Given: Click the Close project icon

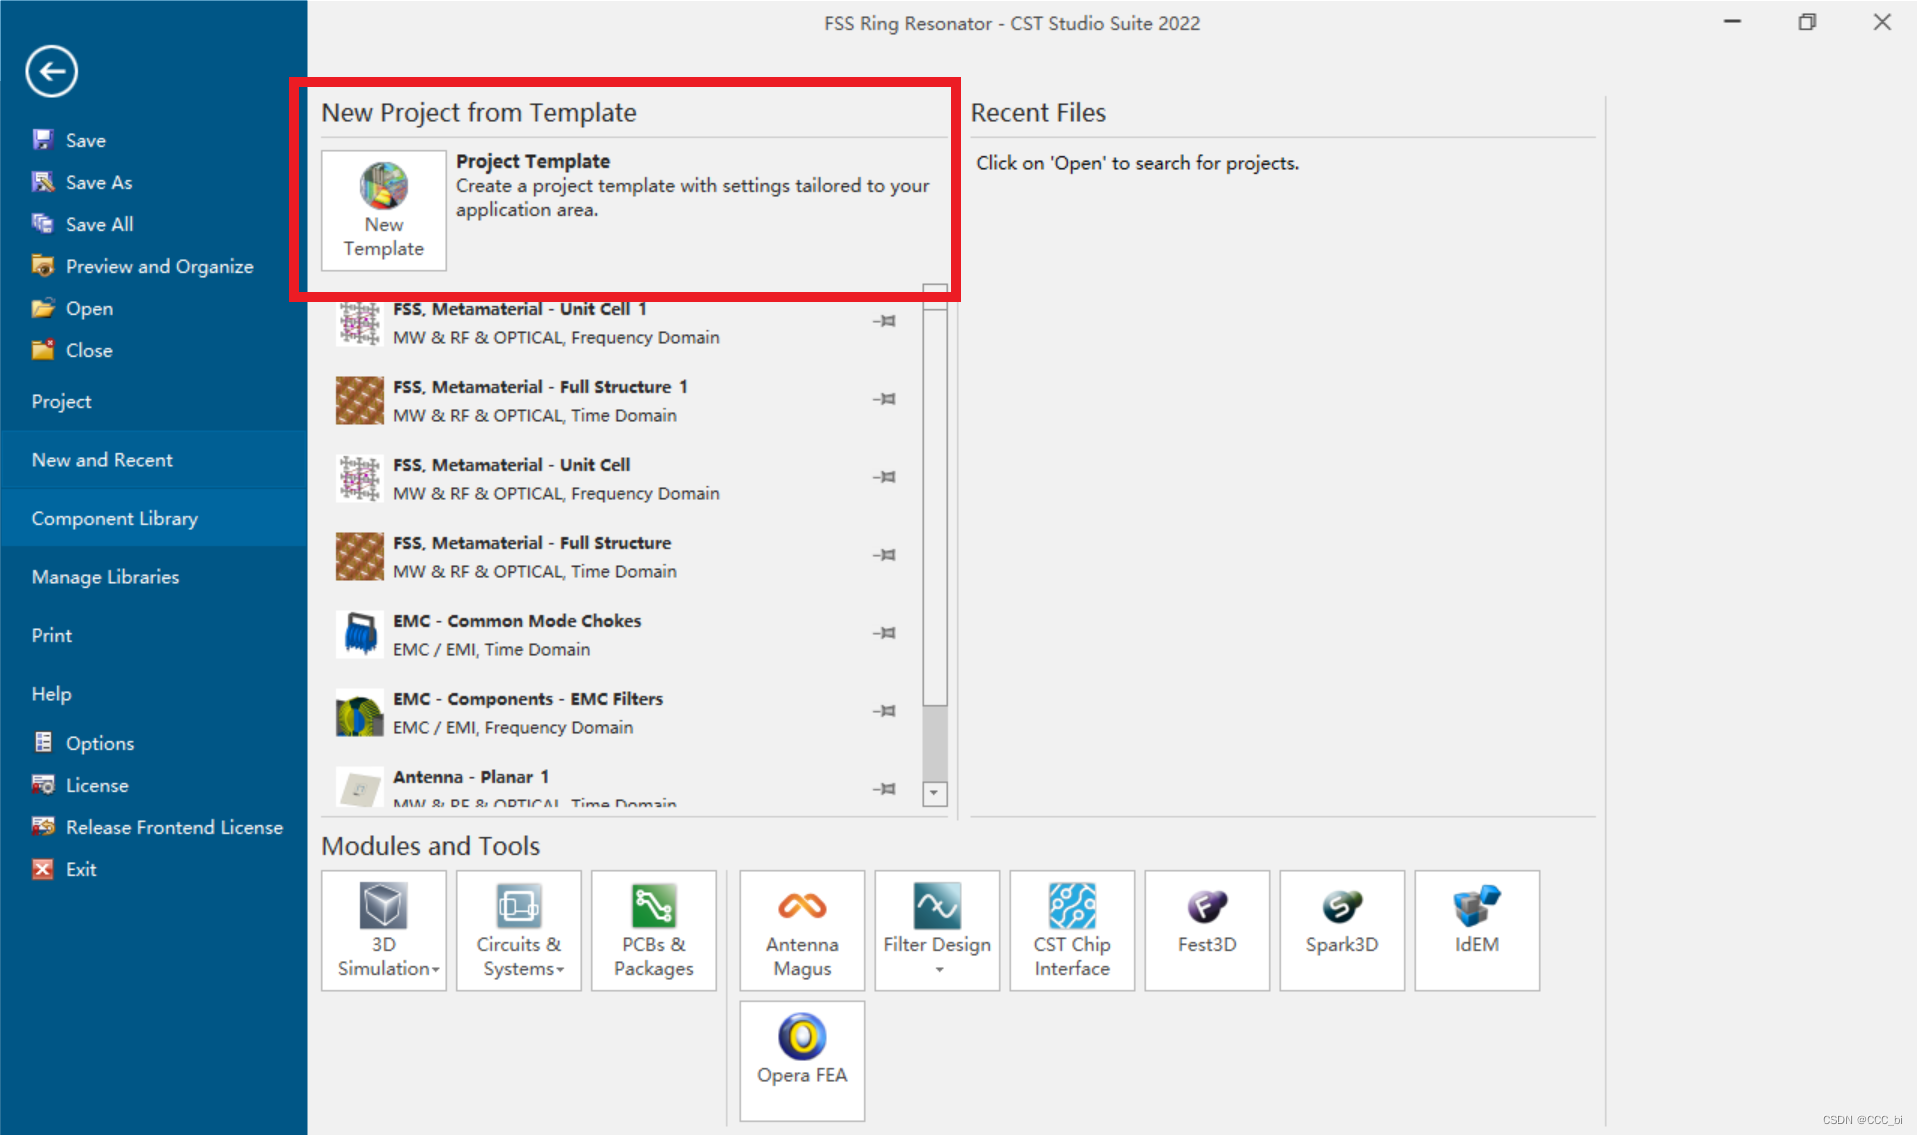Looking at the screenshot, I should point(43,350).
